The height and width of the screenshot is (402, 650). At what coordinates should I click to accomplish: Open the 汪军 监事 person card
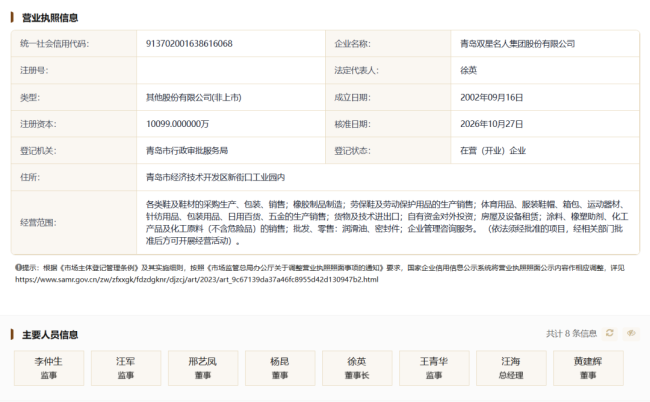(126, 368)
